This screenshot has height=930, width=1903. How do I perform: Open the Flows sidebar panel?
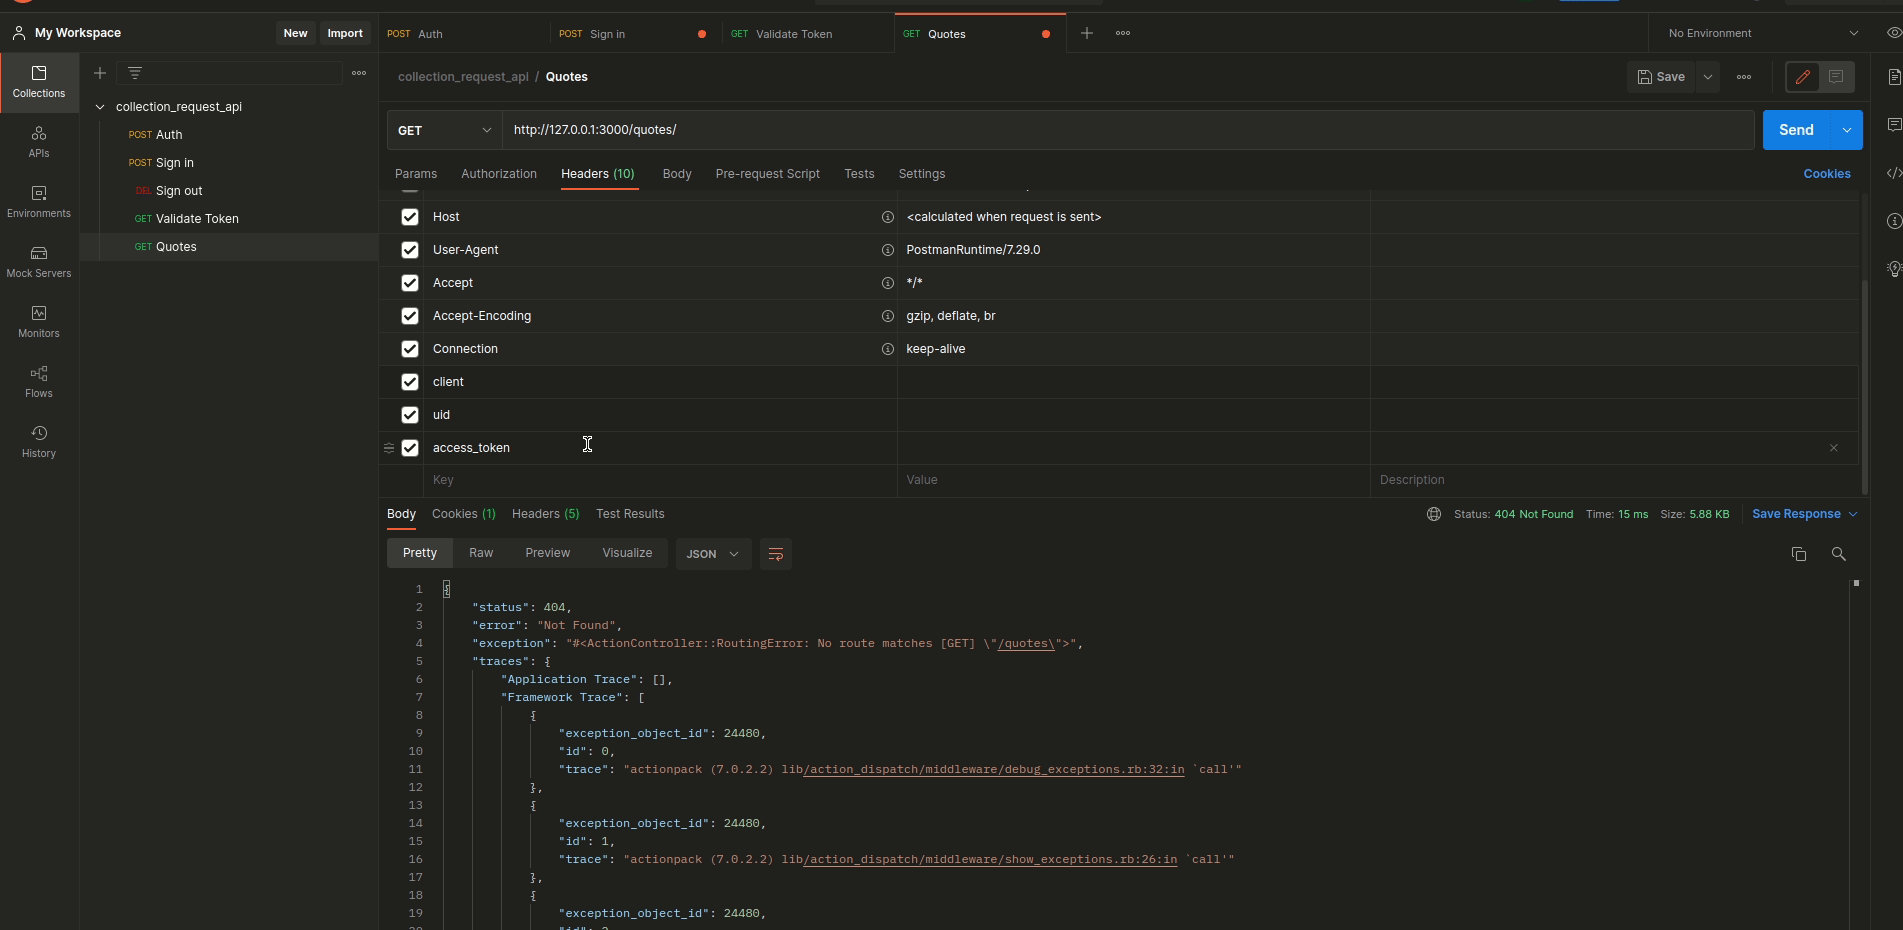click(x=39, y=382)
